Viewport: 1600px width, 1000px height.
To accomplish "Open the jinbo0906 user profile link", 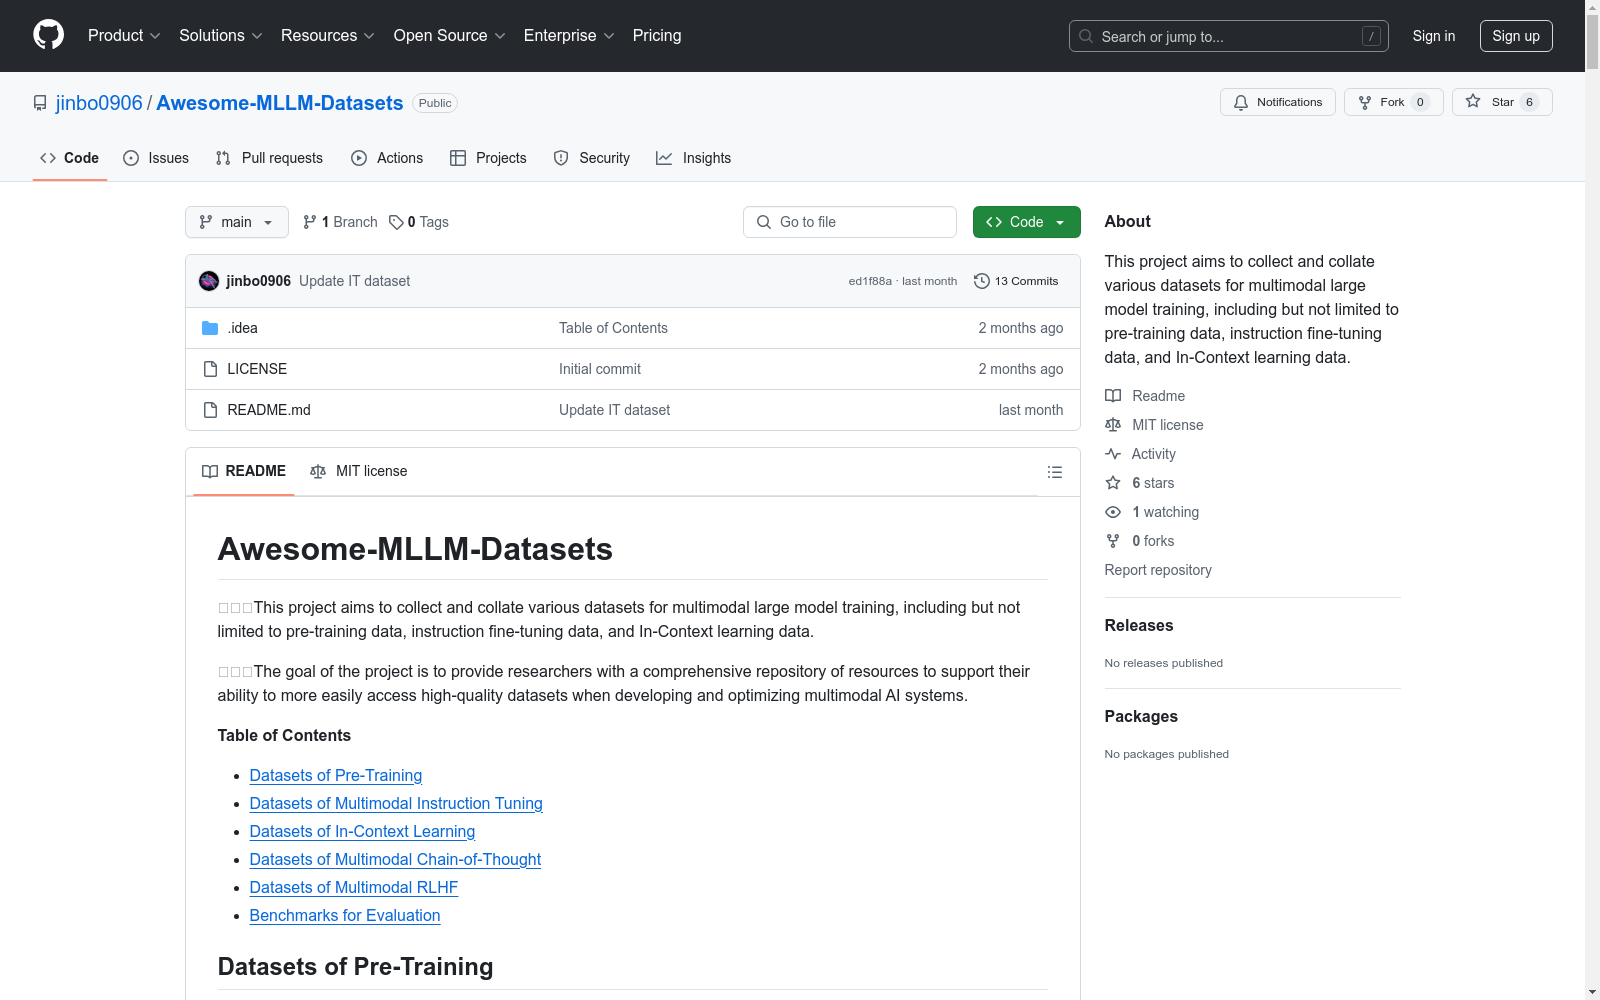I will pyautogui.click(x=99, y=103).
